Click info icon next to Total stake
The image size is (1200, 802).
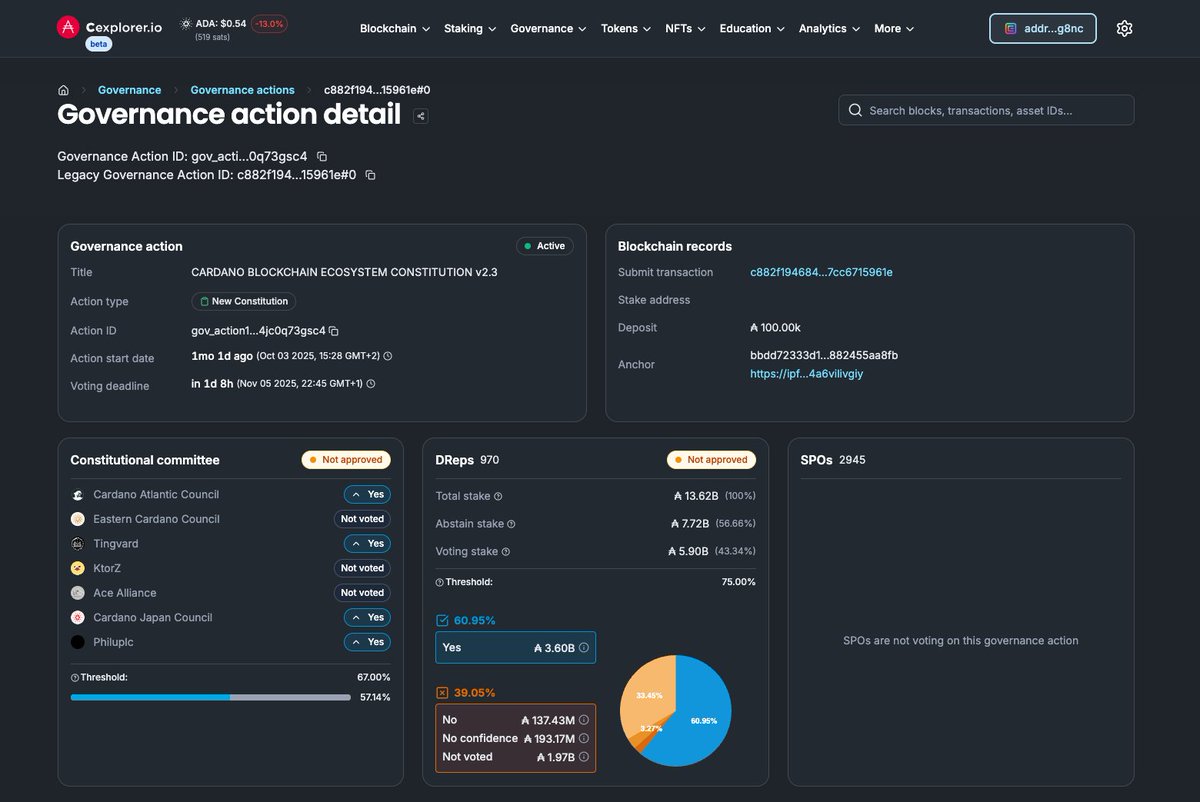click(498, 496)
